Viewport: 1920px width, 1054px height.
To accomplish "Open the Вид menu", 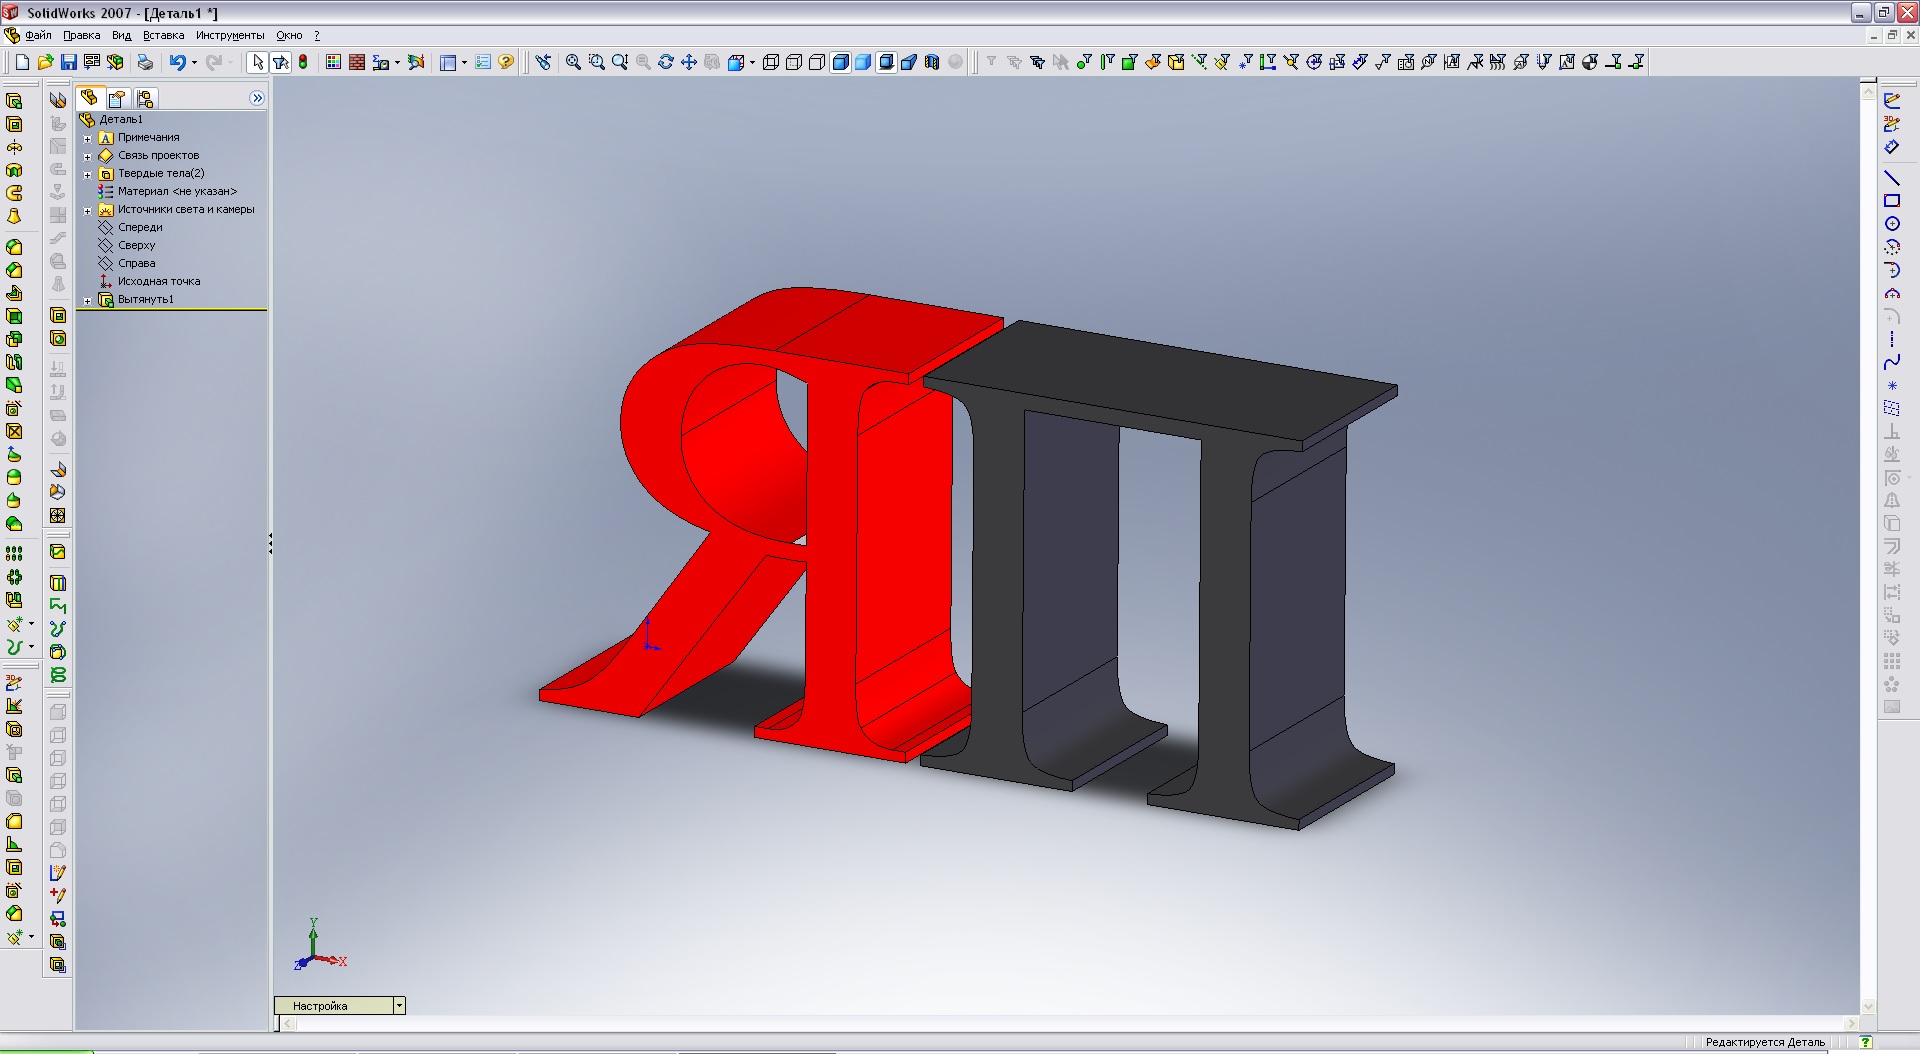I will [x=122, y=35].
